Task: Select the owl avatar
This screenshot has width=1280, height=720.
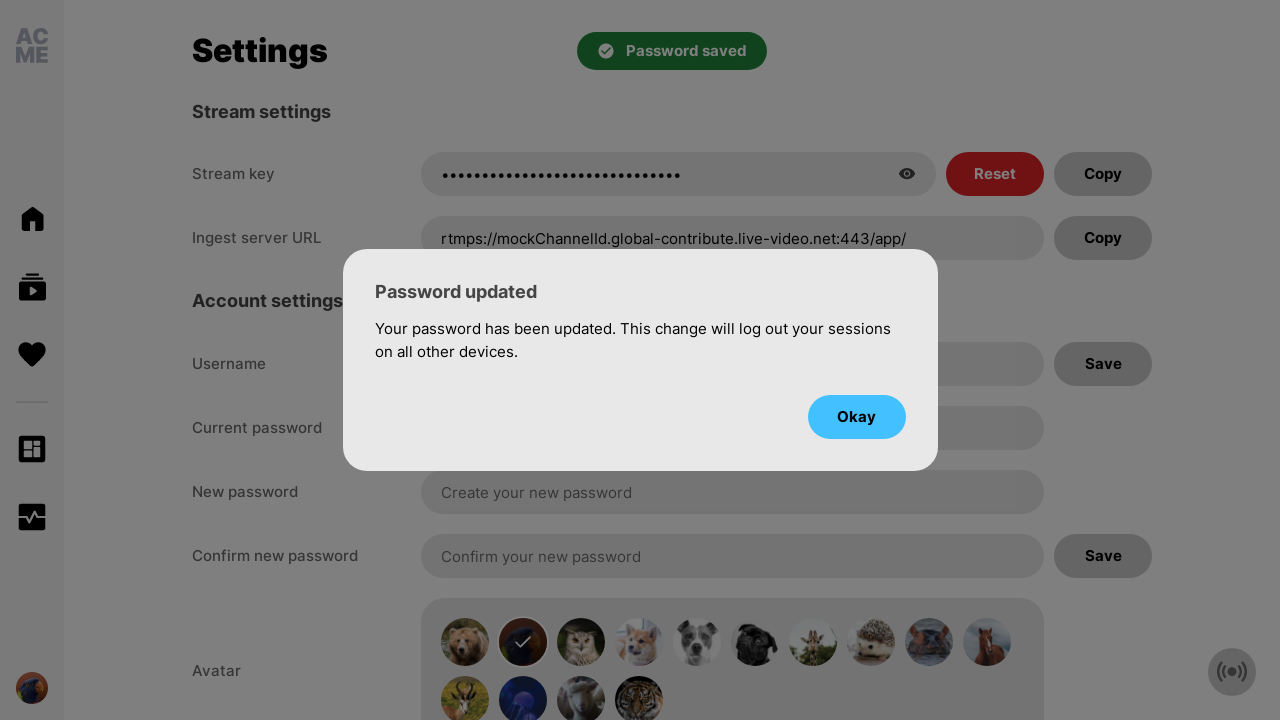Action: pyautogui.click(x=581, y=642)
